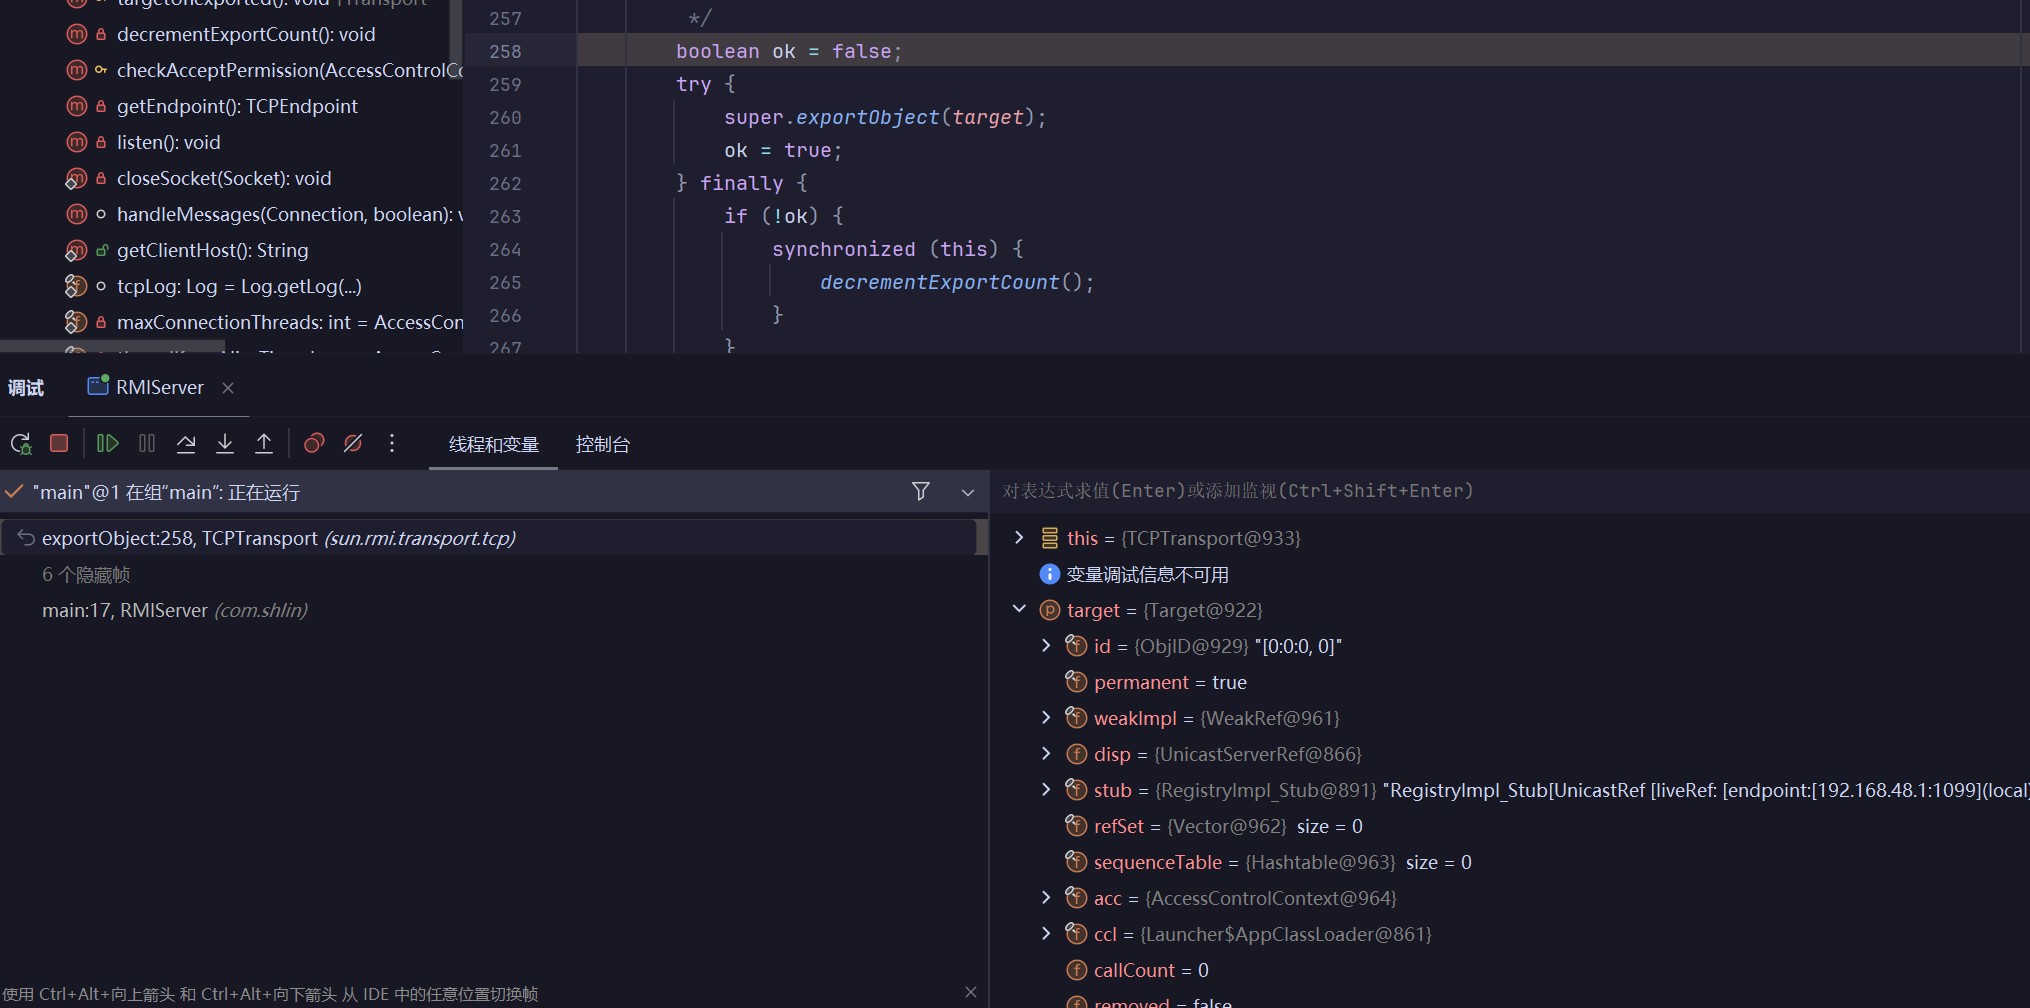
Task: Collapse the target variable node
Action: pos(1019,609)
